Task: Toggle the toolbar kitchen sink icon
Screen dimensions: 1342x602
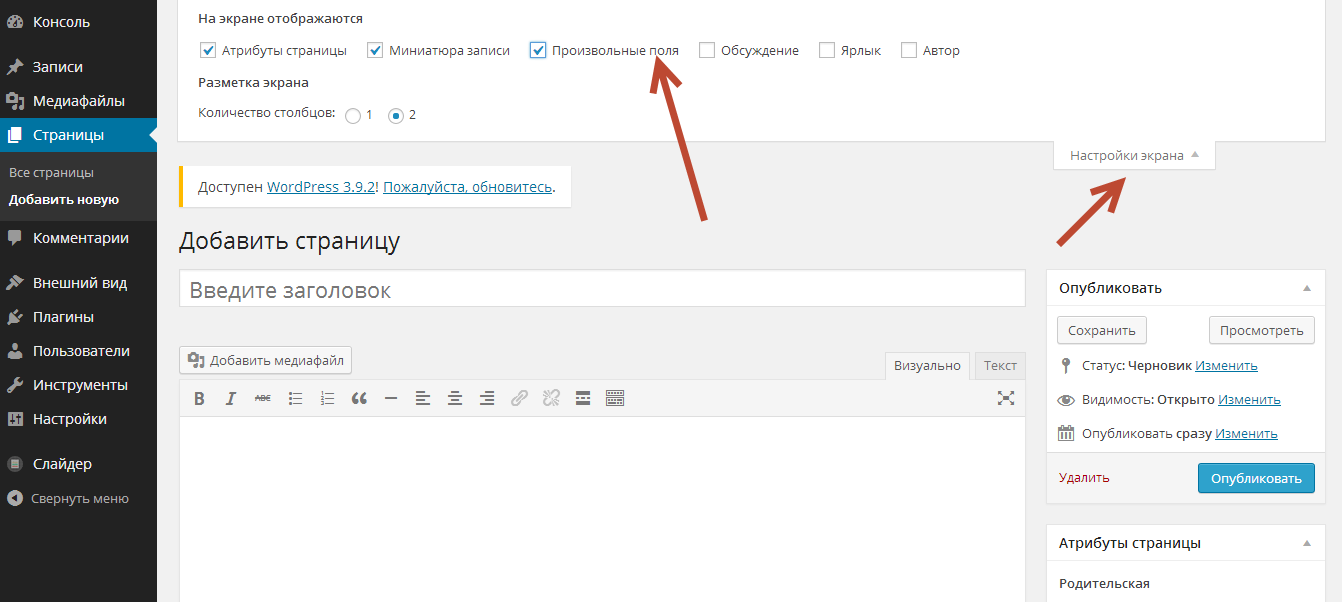Action: (x=615, y=398)
